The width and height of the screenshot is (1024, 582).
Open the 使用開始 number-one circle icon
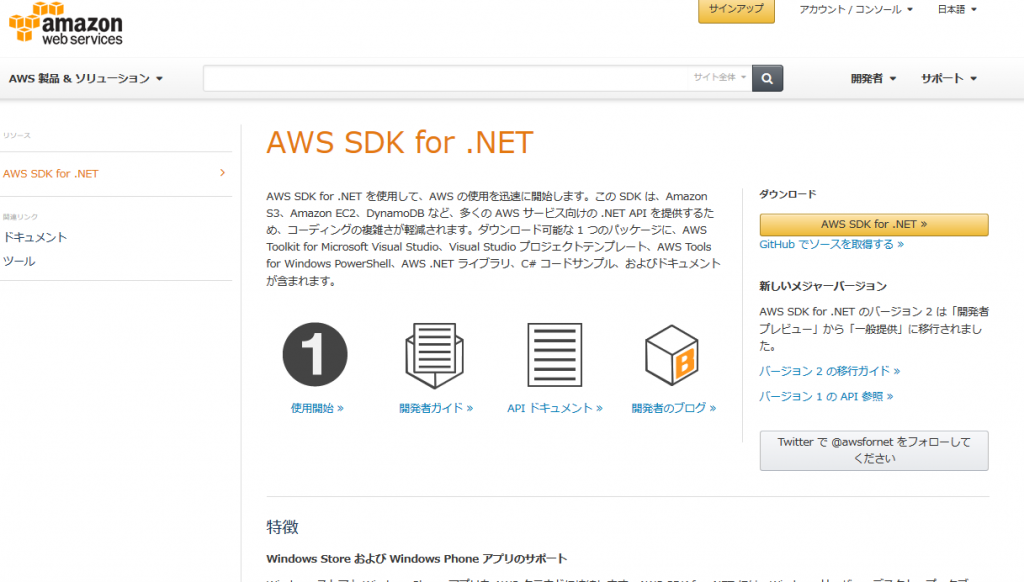click(x=315, y=354)
